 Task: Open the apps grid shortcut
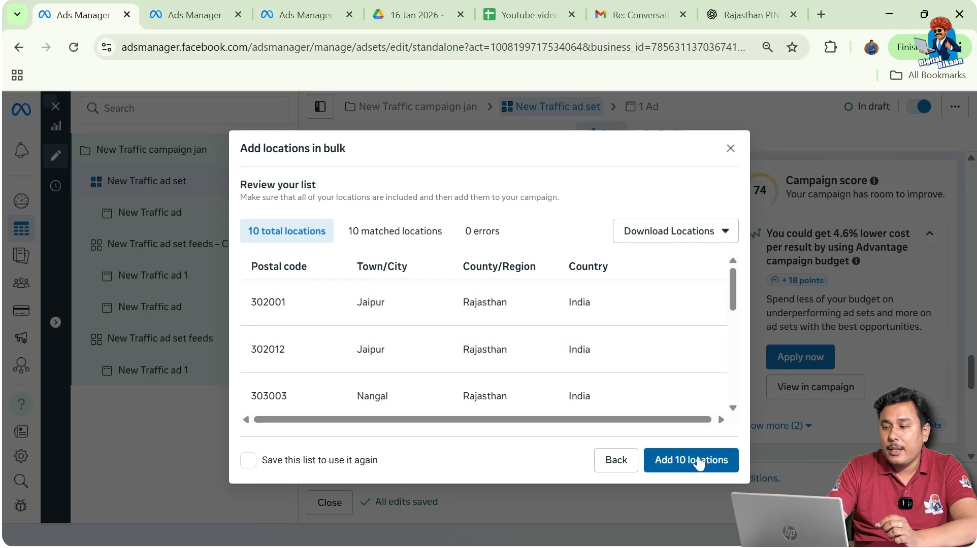17,75
